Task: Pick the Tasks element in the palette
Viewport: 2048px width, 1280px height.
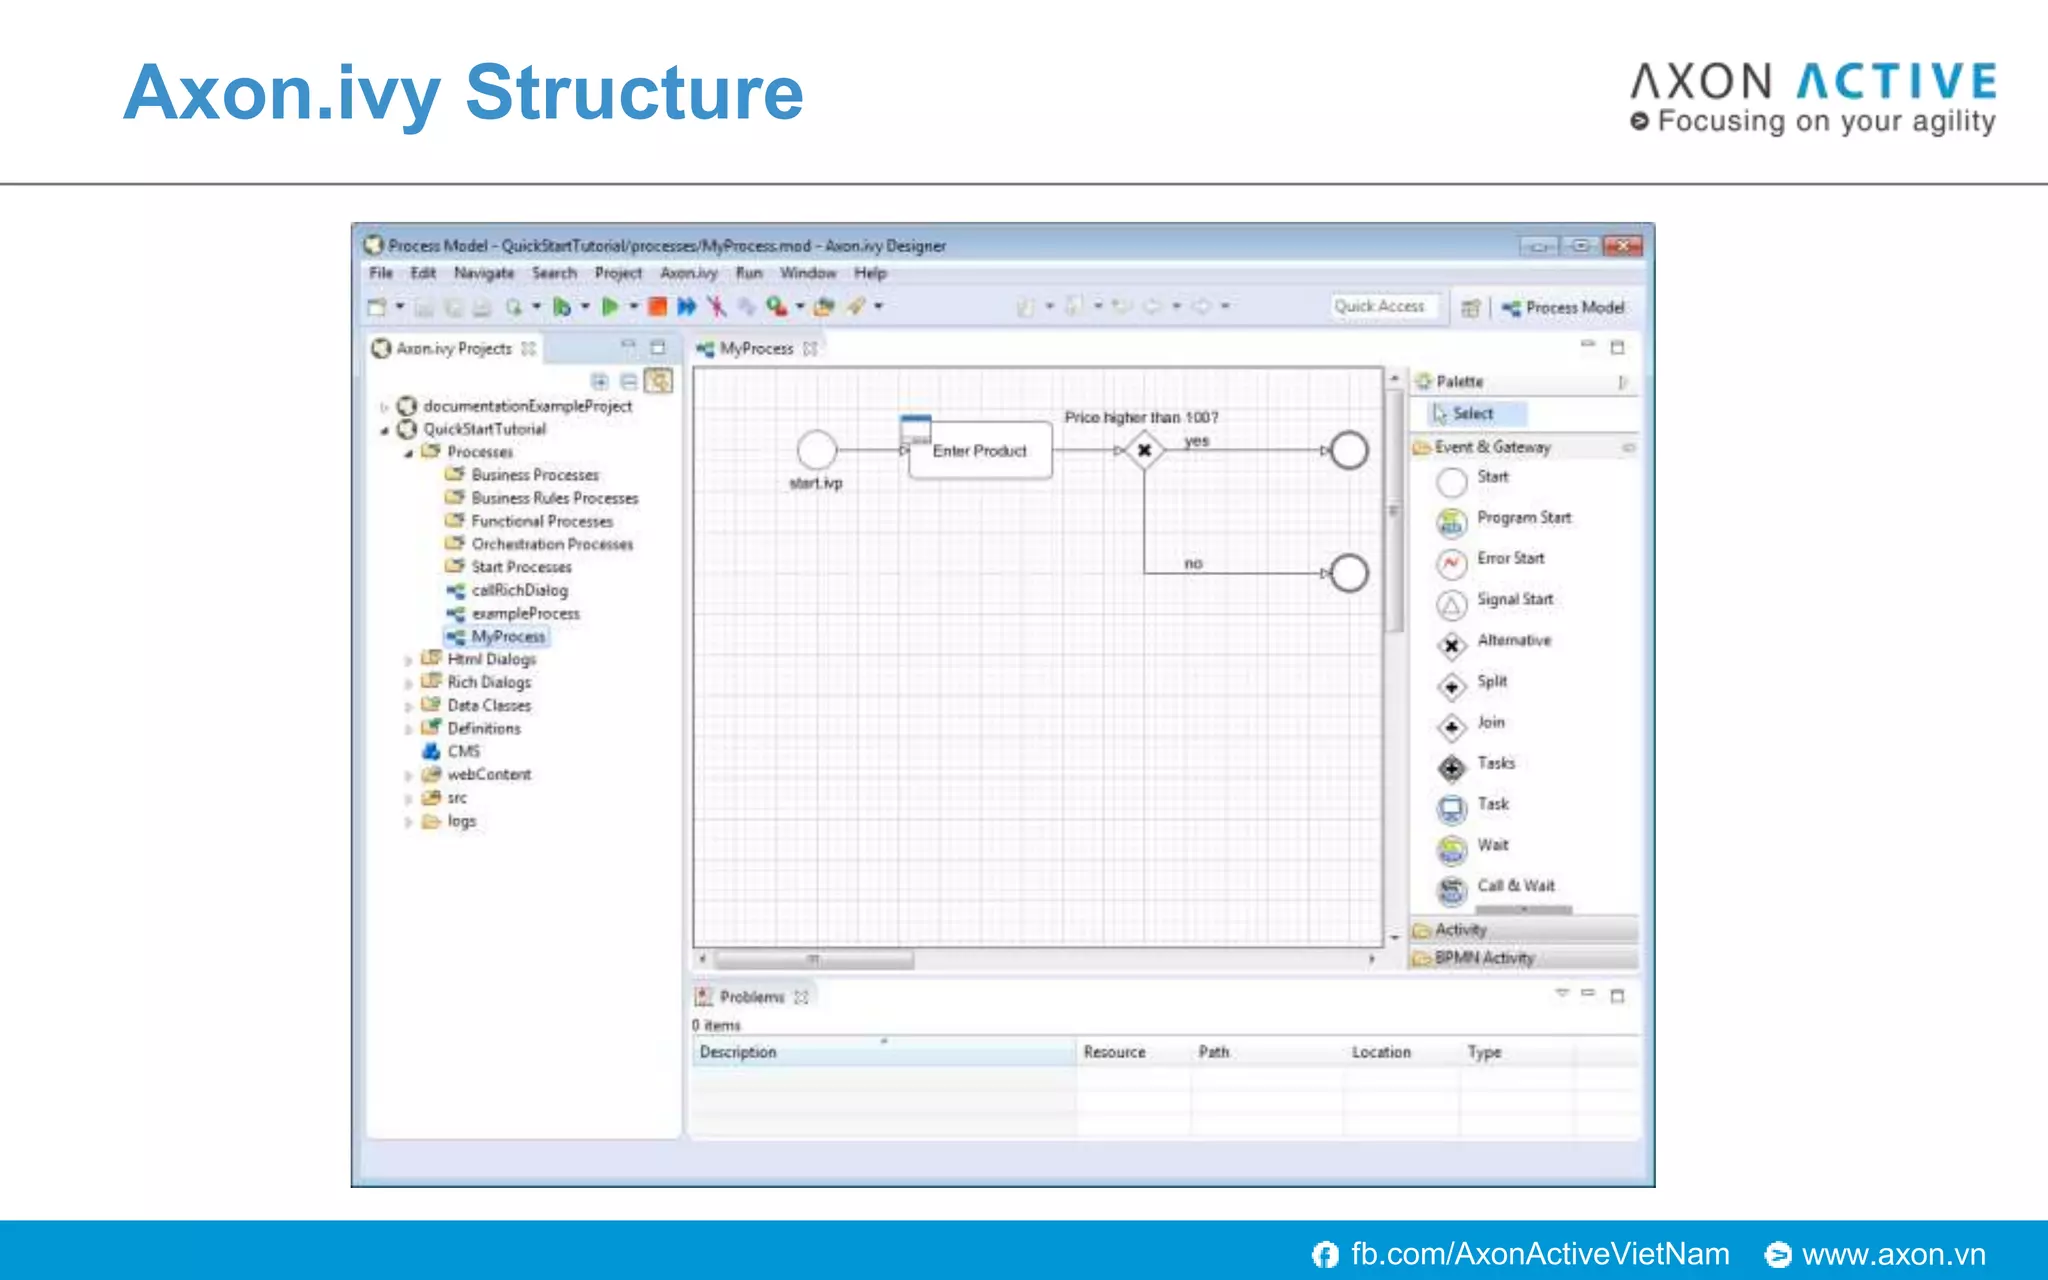Action: point(1476,766)
